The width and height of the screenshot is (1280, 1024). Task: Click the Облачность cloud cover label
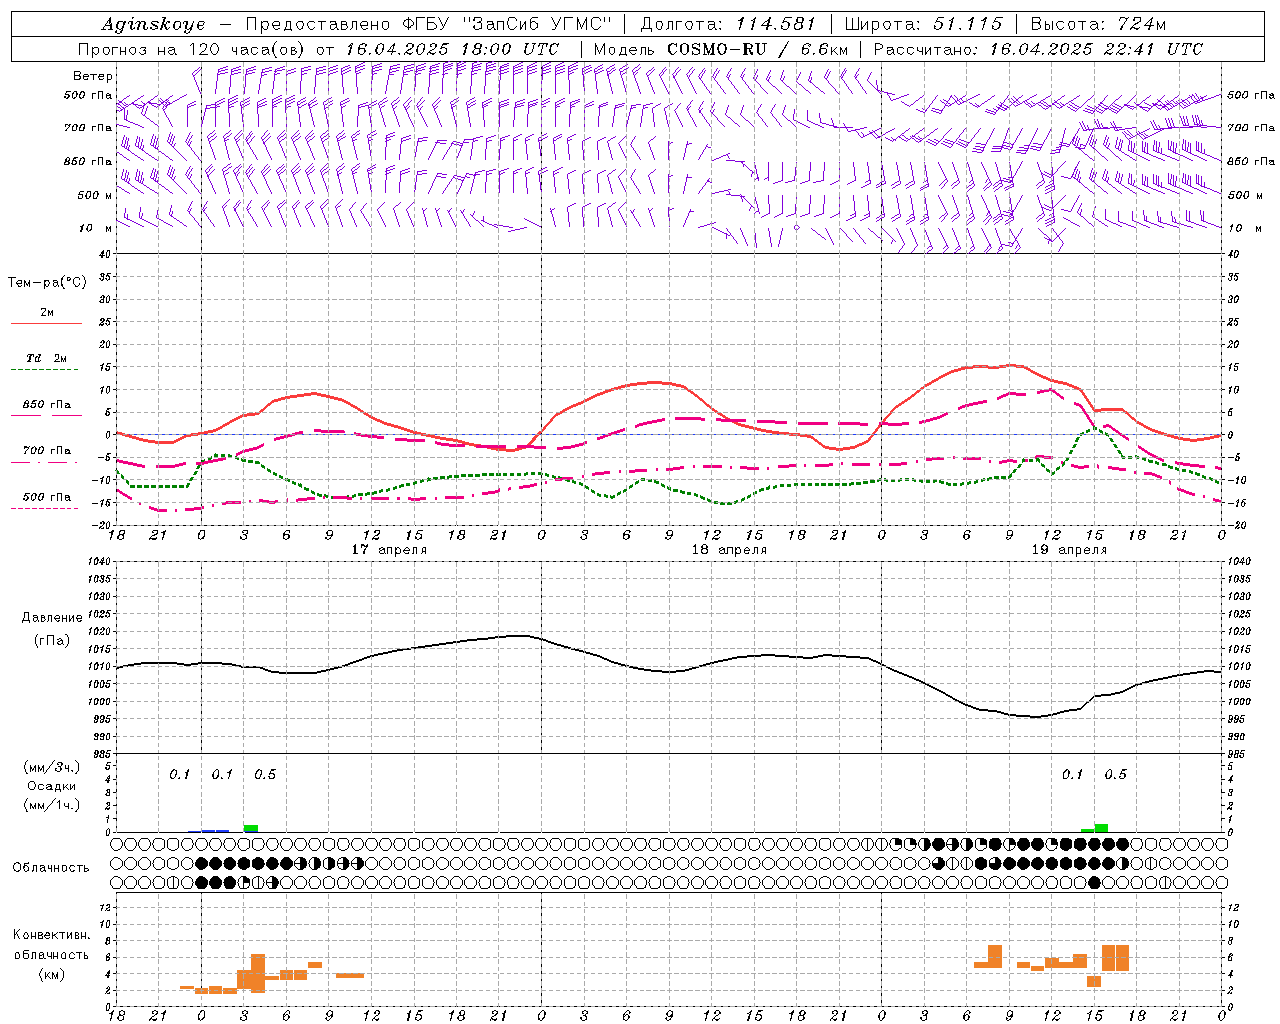[x=51, y=867]
